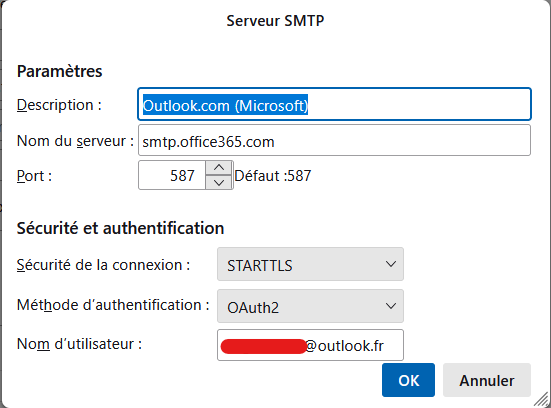This screenshot has height=408, width=551.
Task: Open the STARTTLS connection security dropdown
Action: pos(310,264)
